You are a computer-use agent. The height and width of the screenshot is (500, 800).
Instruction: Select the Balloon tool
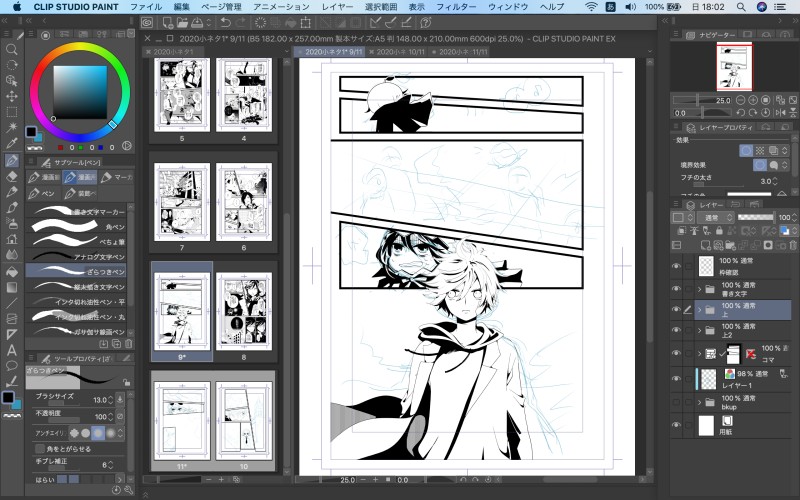tap(11, 366)
